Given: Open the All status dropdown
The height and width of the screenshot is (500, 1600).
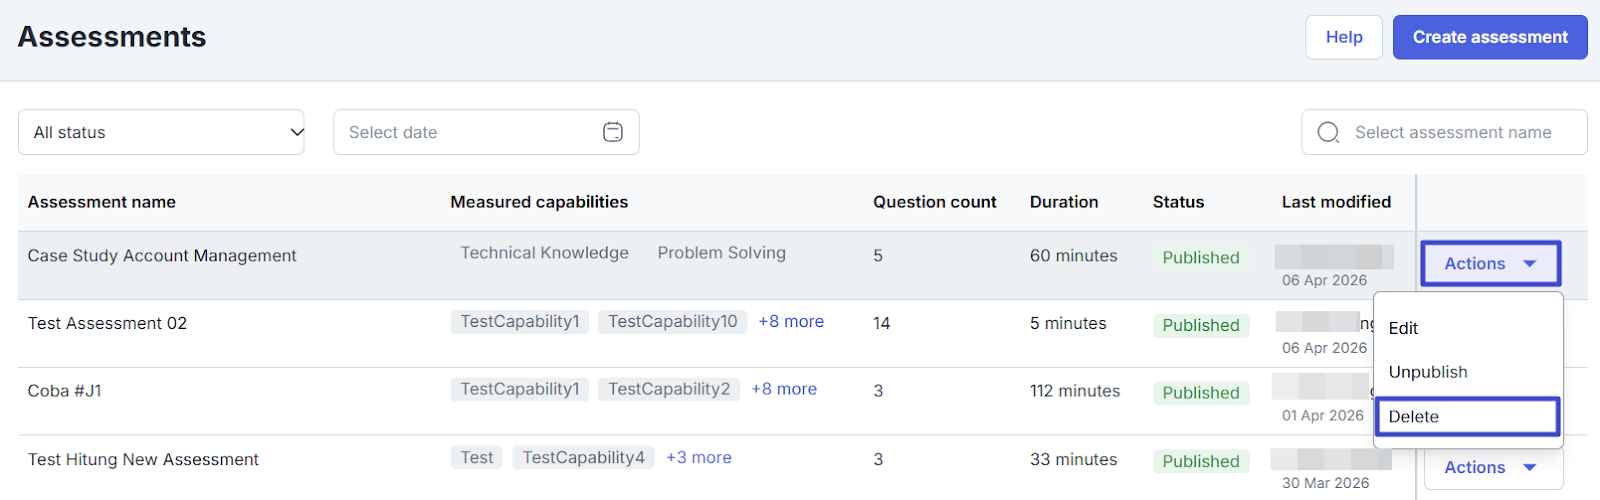Looking at the screenshot, I should [x=161, y=132].
